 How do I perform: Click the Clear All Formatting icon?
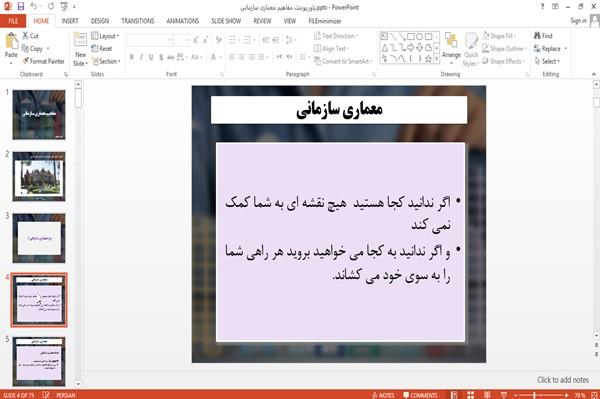point(218,40)
